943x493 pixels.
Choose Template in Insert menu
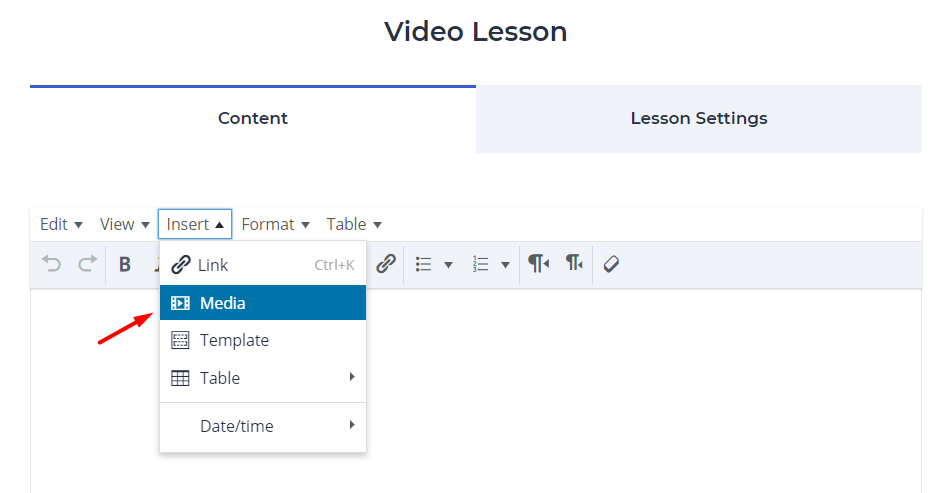(263, 340)
